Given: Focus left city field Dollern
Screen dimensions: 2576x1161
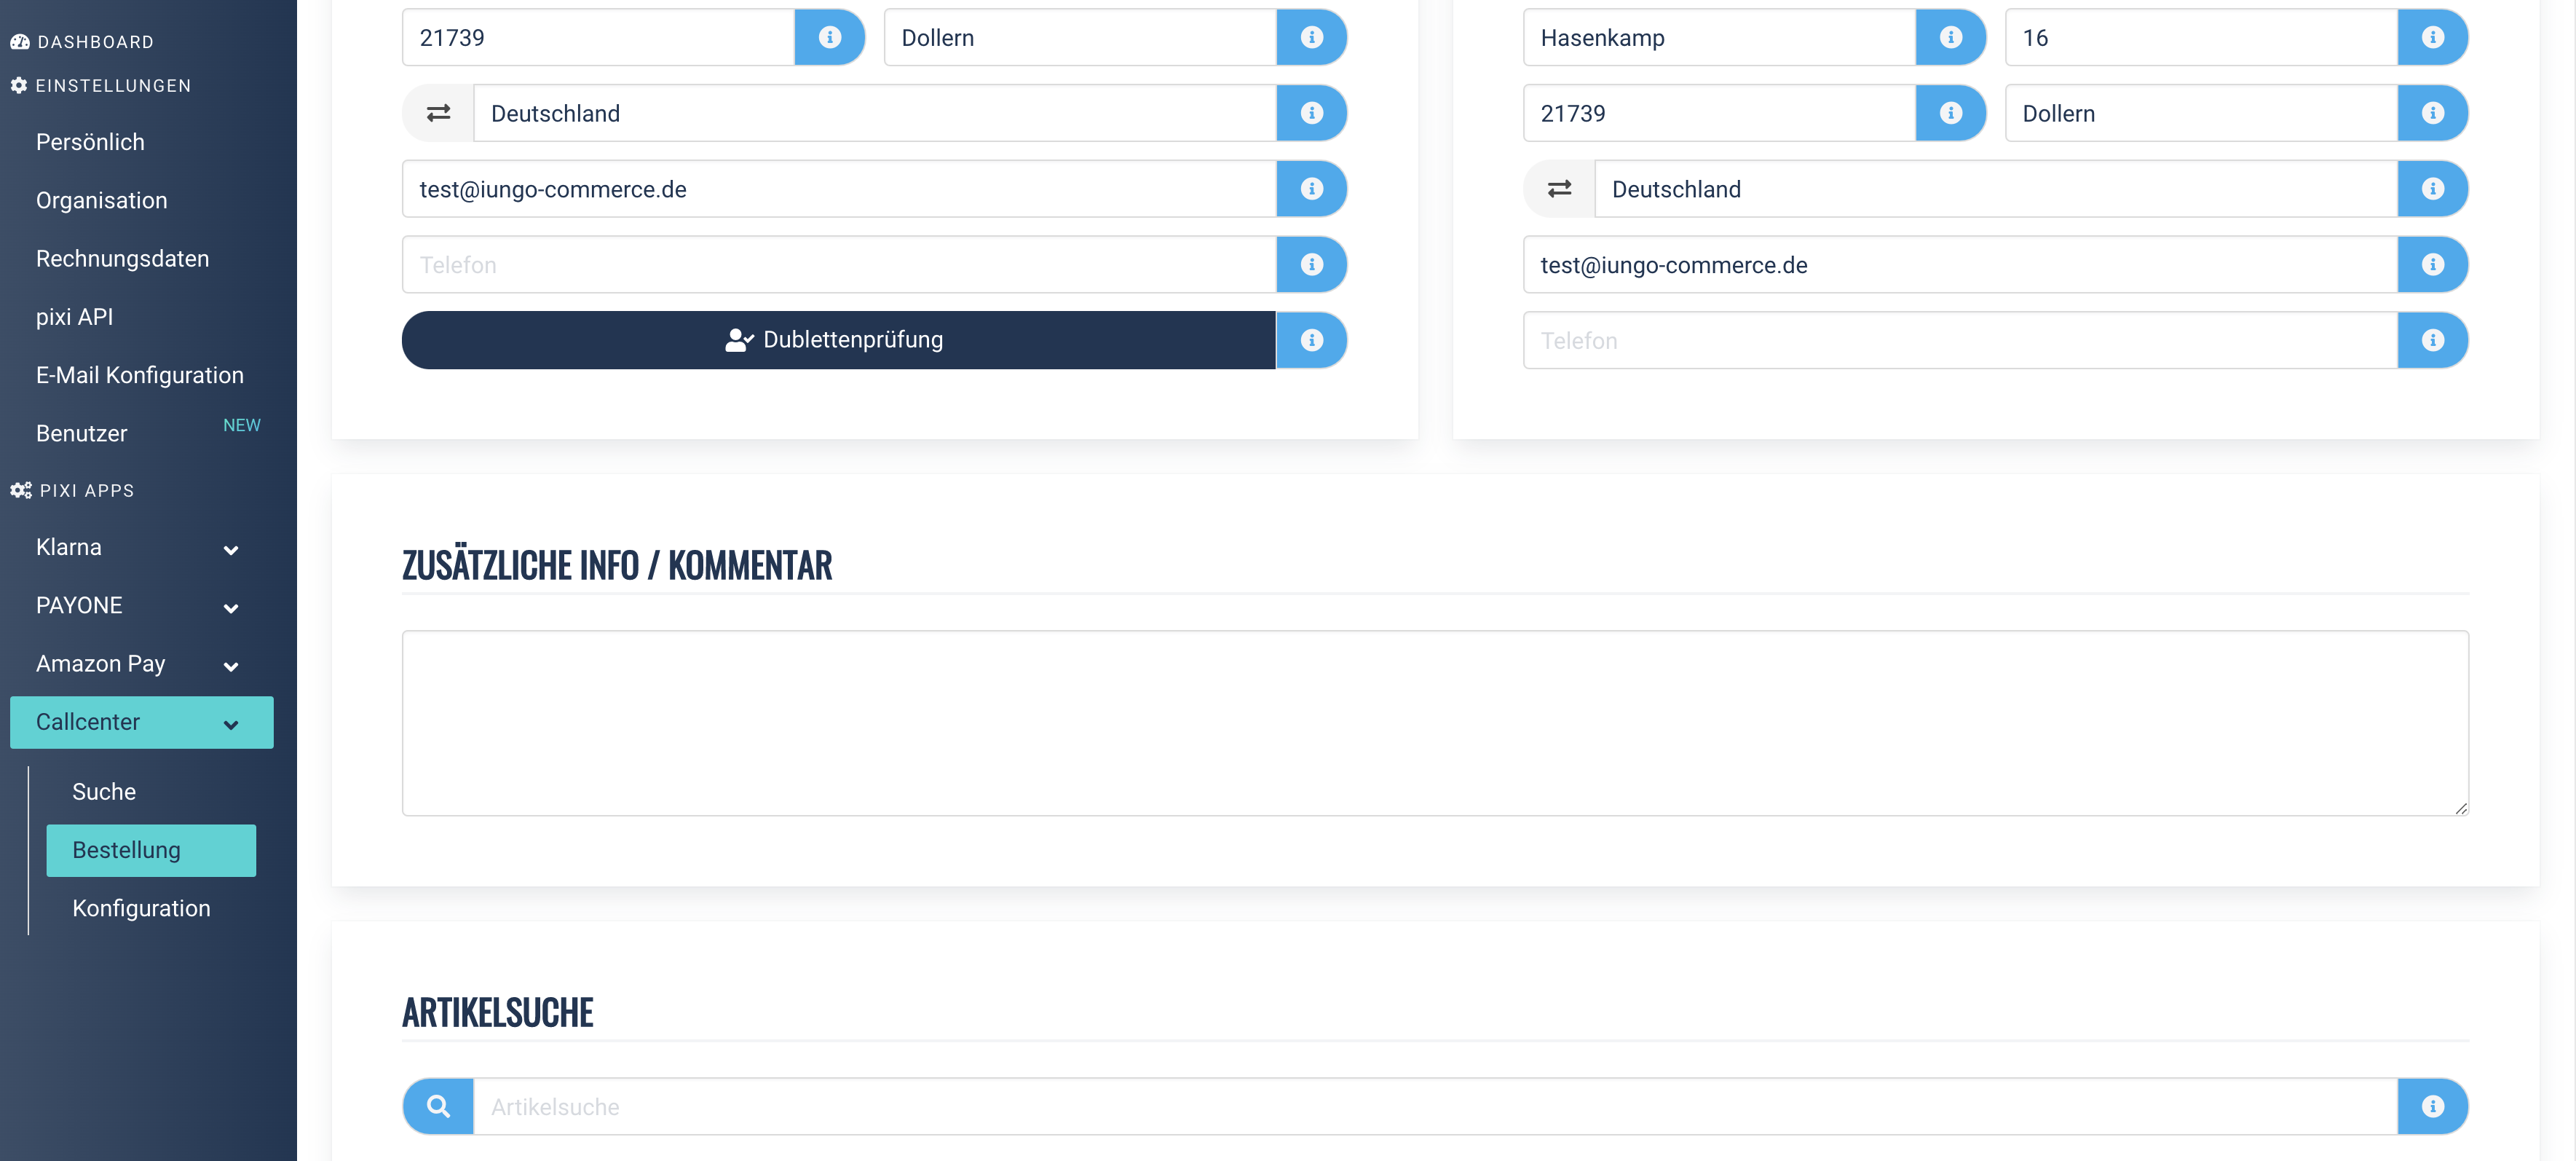Looking at the screenshot, I should tap(1080, 38).
